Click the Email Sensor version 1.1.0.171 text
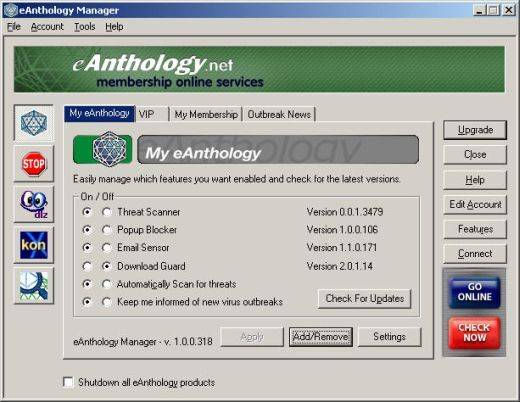Screen dimensions: 520x402 (x=342, y=248)
